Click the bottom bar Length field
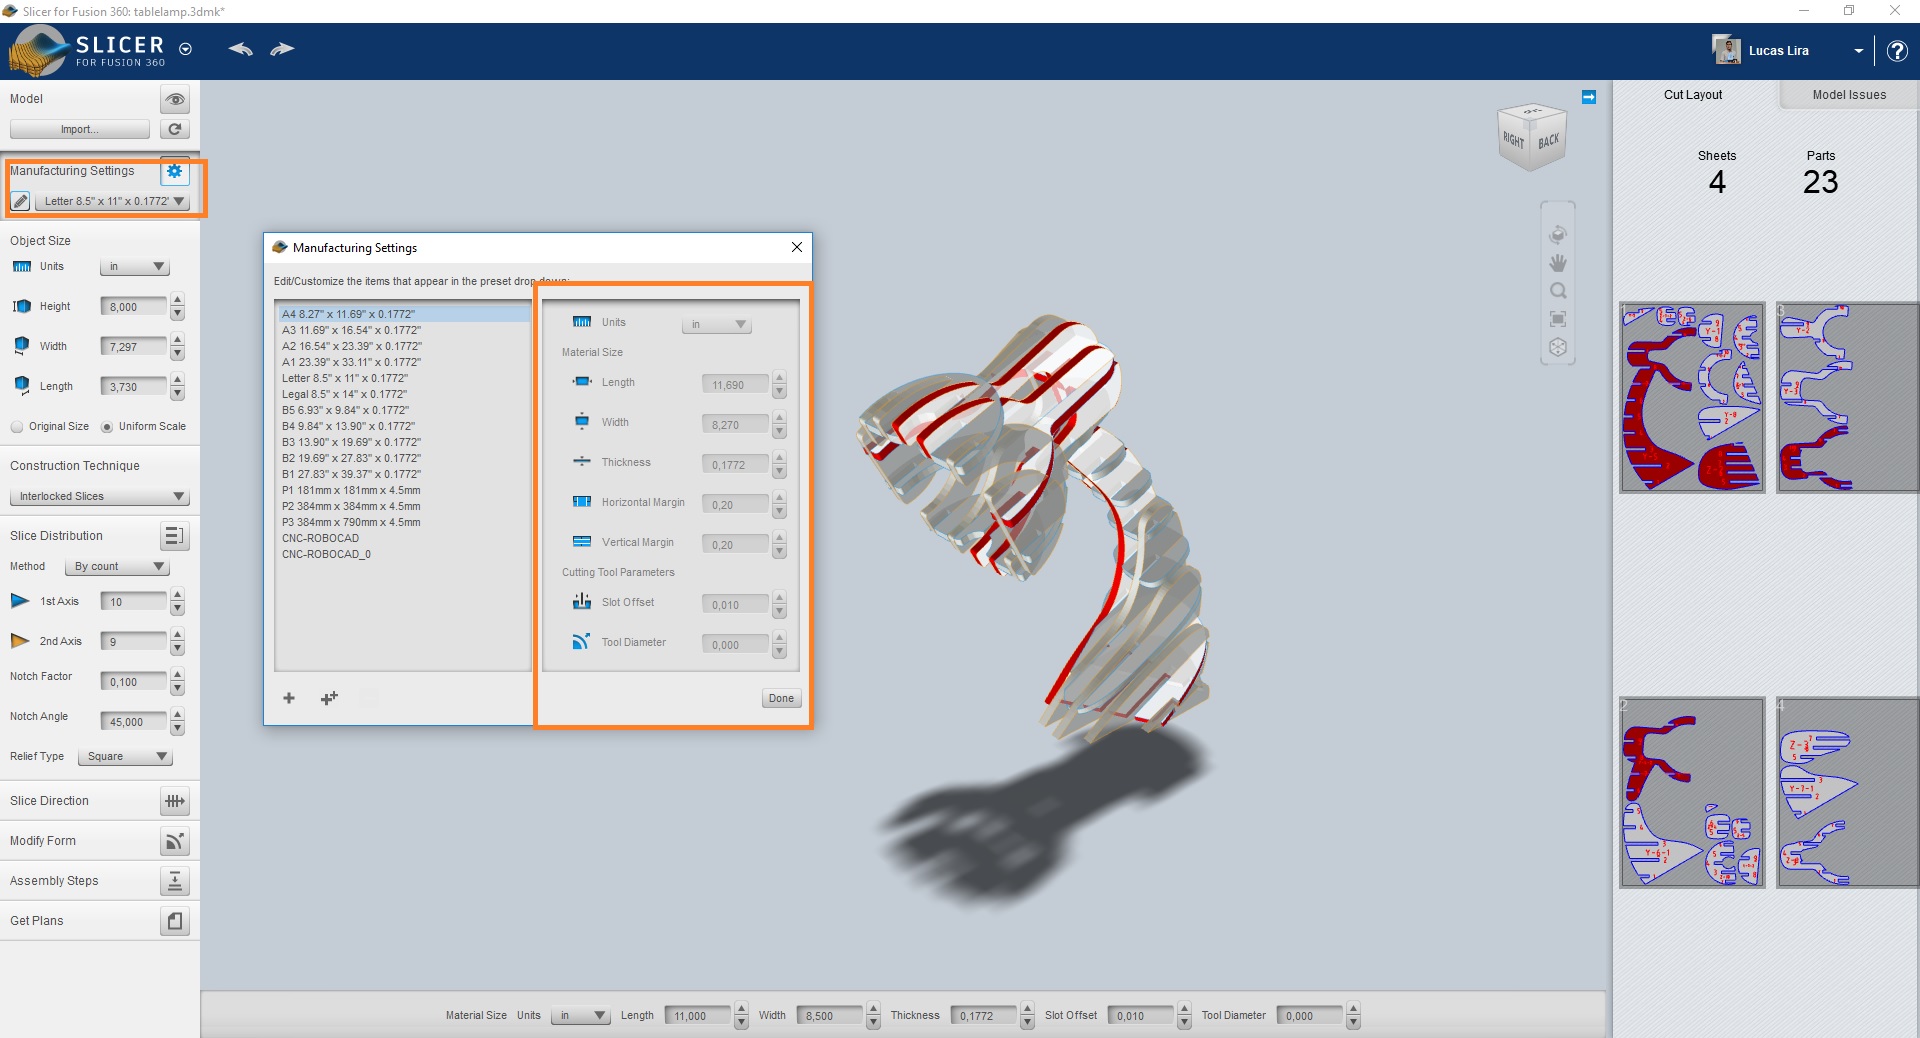Viewport: 1920px width, 1038px height. click(698, 1016)
